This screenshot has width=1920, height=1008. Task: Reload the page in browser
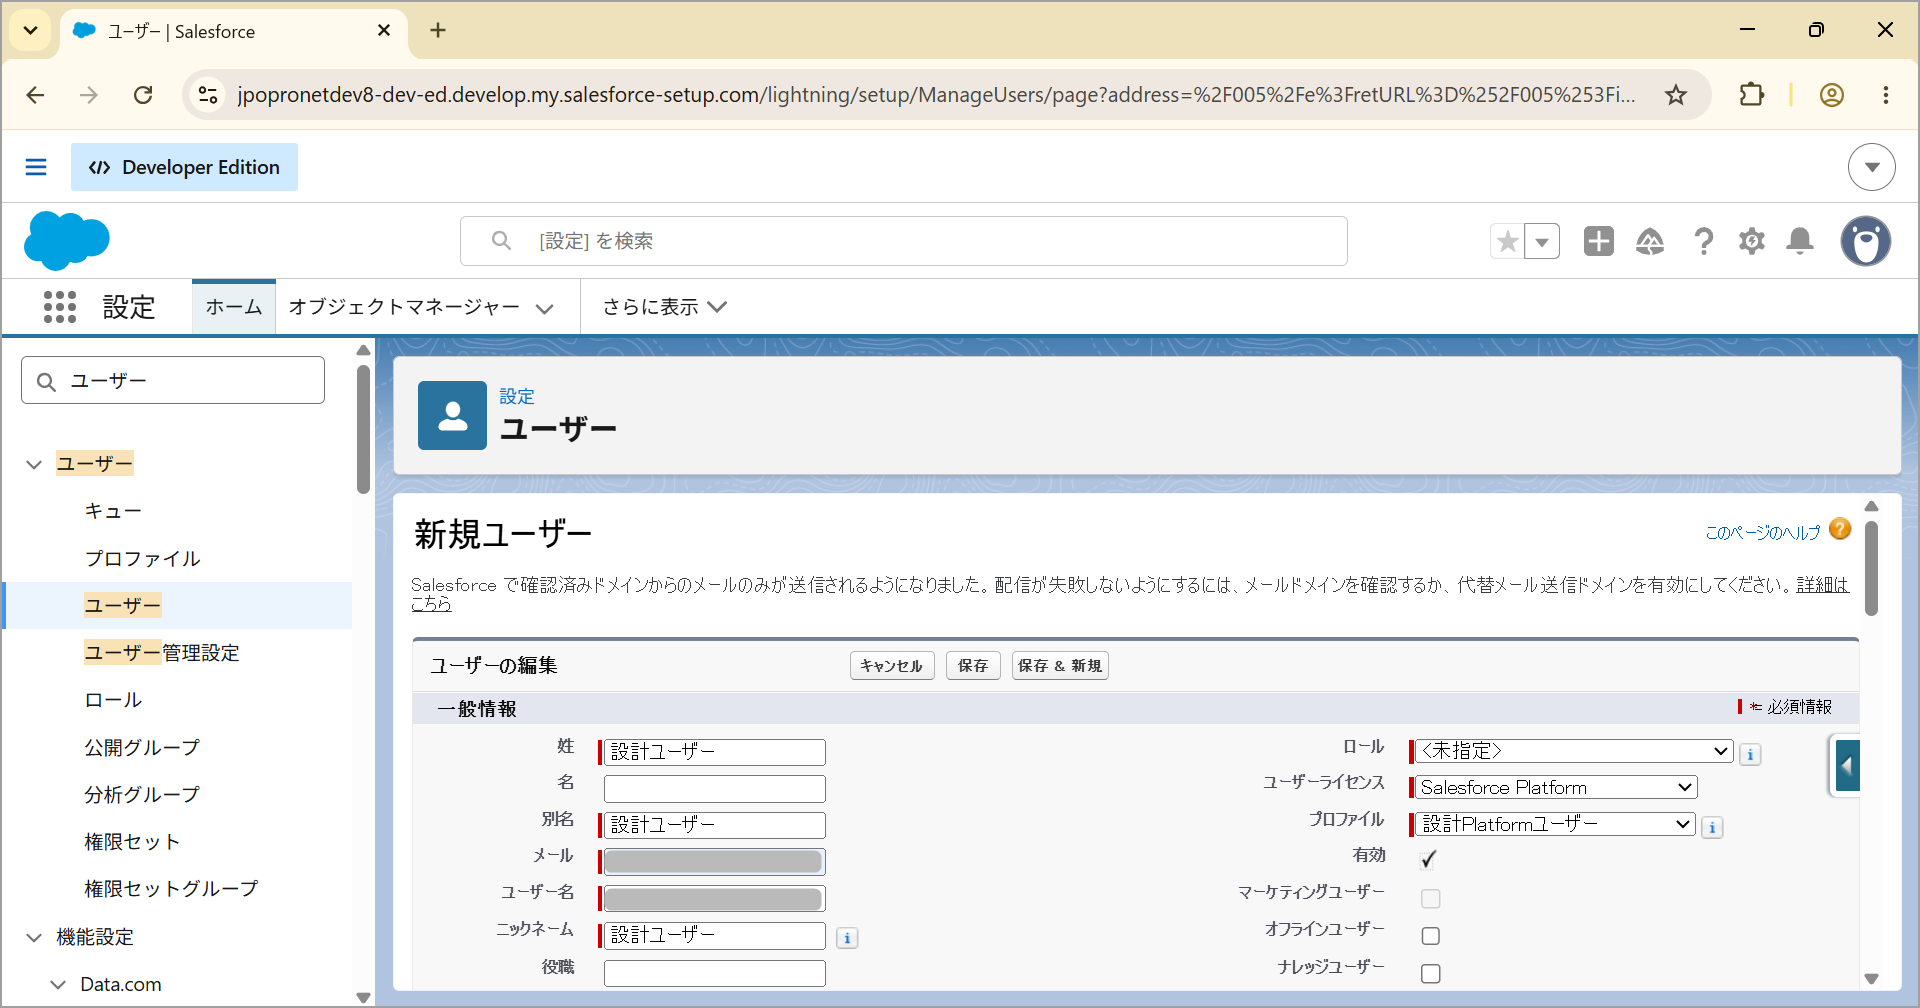(x=143, y=95)
